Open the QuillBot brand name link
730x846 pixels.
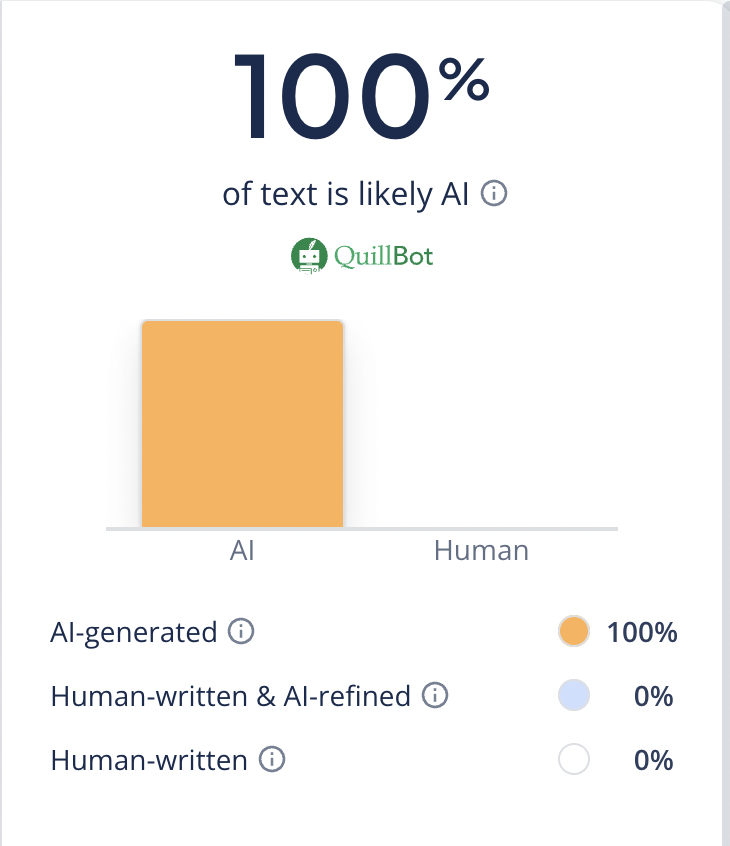coord(385,256)
